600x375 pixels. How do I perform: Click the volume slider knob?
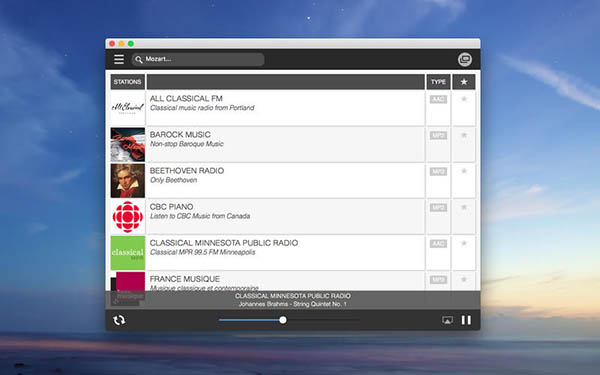pos(283,320)
